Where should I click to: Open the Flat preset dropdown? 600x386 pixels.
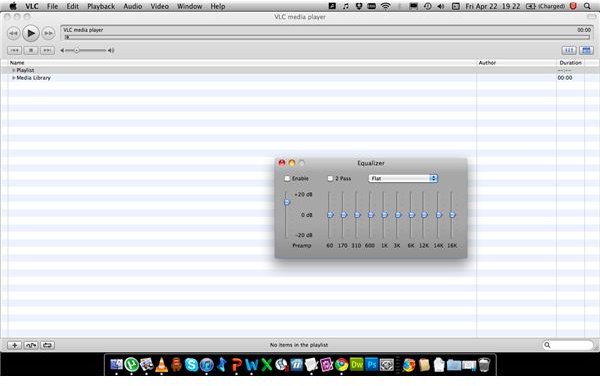(x=403, y=178)
